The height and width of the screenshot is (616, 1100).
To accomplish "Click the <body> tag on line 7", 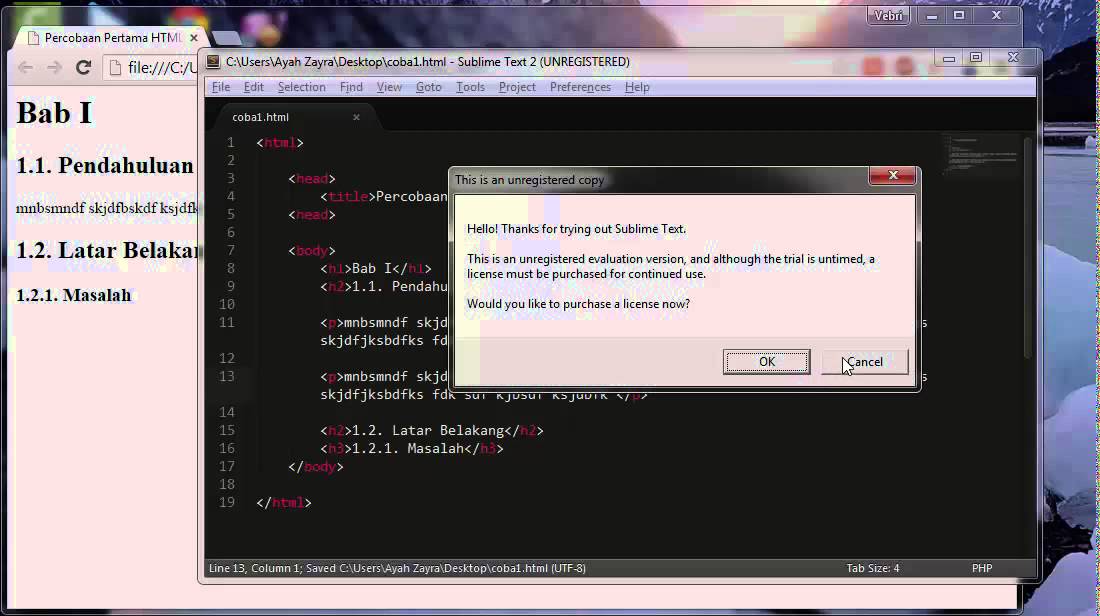I will pyautogui.click(x=312, y=250).
